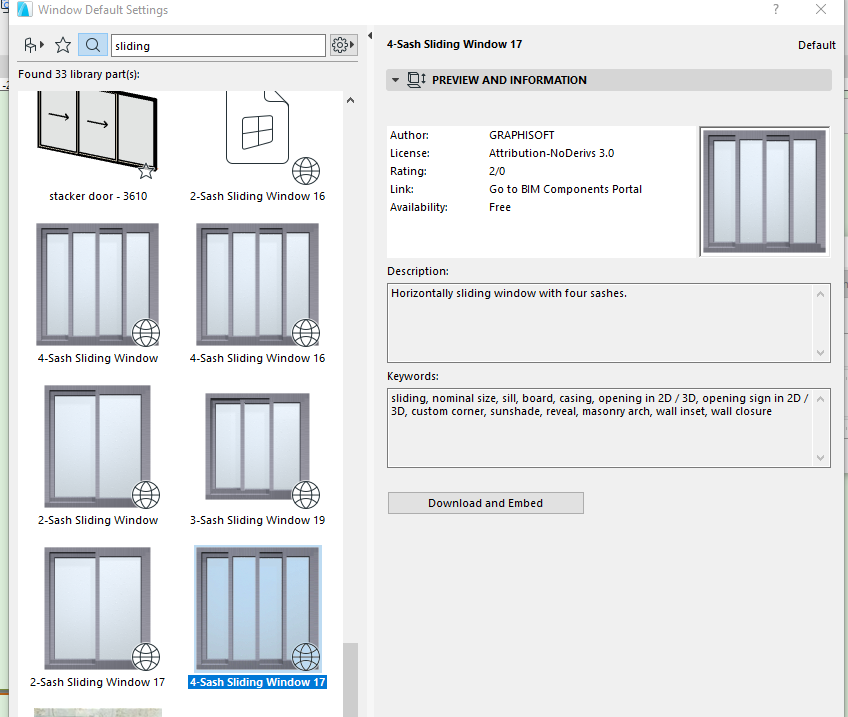Click Found 33 library part(s) text
This screenshot has width=848, height=717.
pos(79,74)
